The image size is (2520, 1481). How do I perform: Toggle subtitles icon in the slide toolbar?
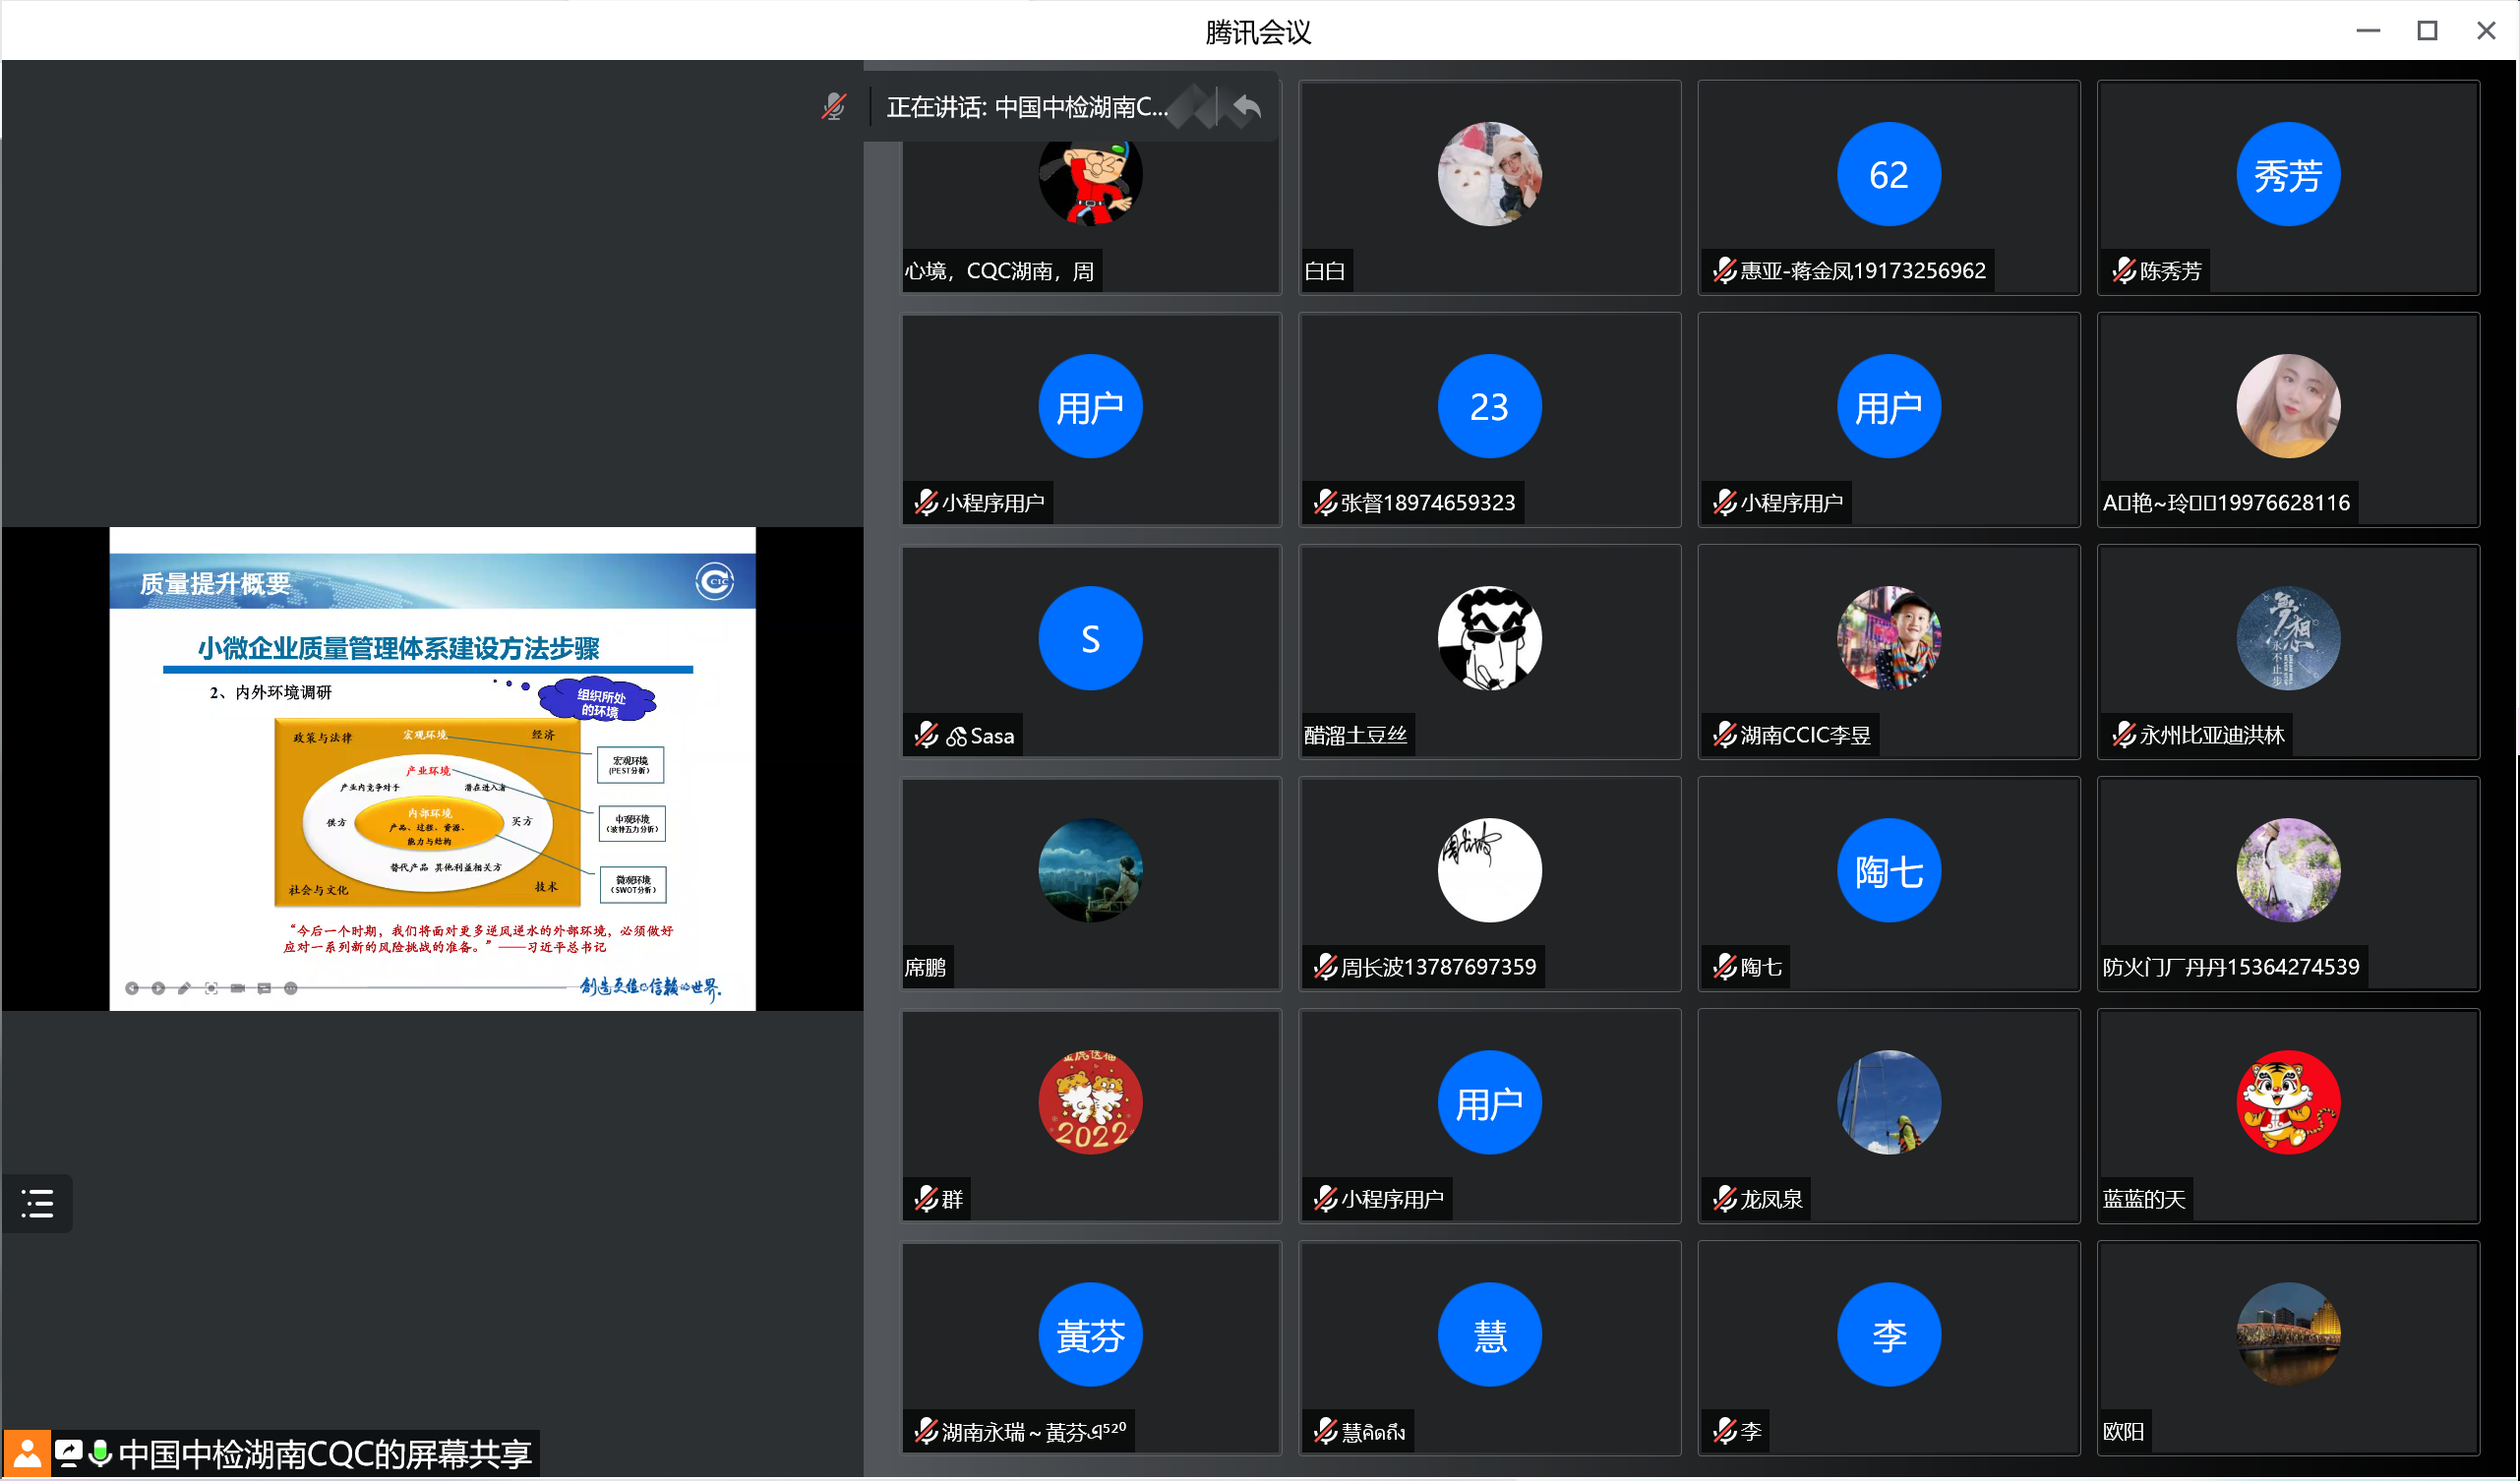click(x=264, y=989)
